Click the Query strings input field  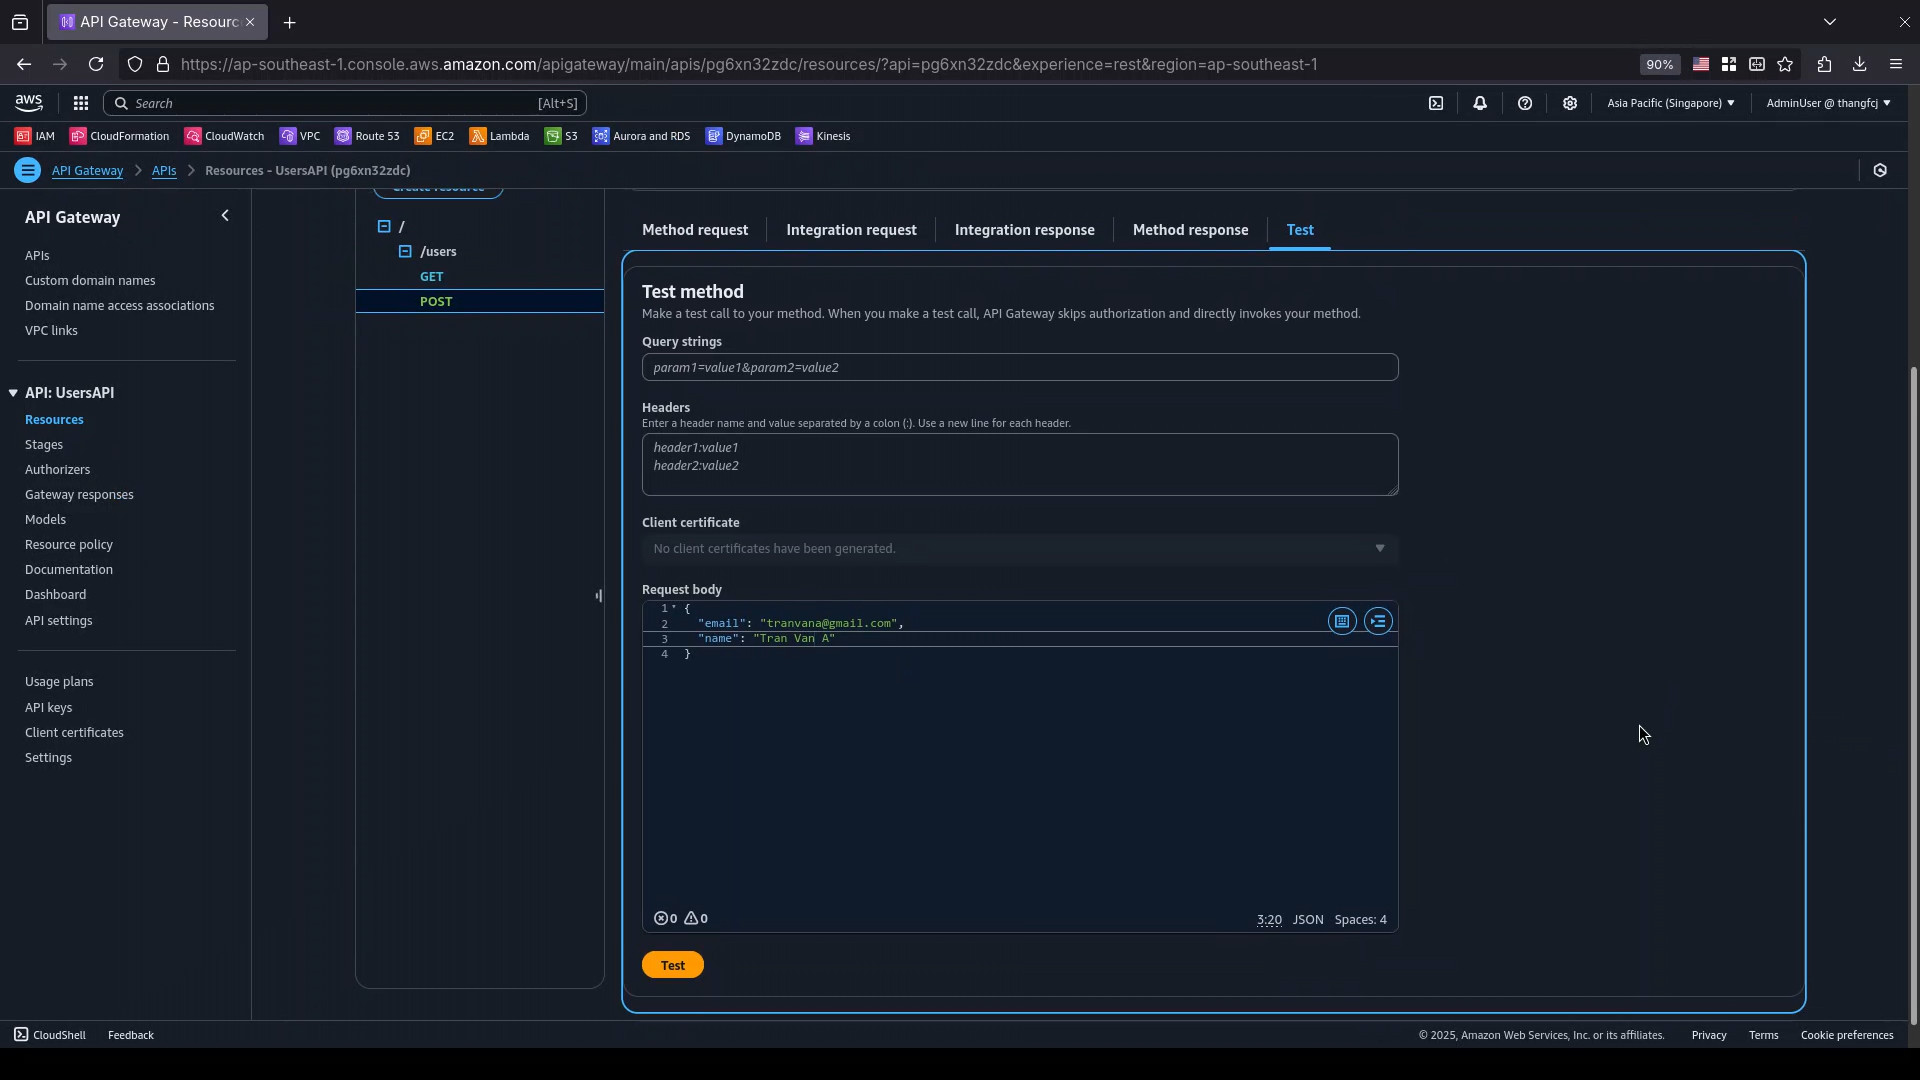coord(1020,367)
